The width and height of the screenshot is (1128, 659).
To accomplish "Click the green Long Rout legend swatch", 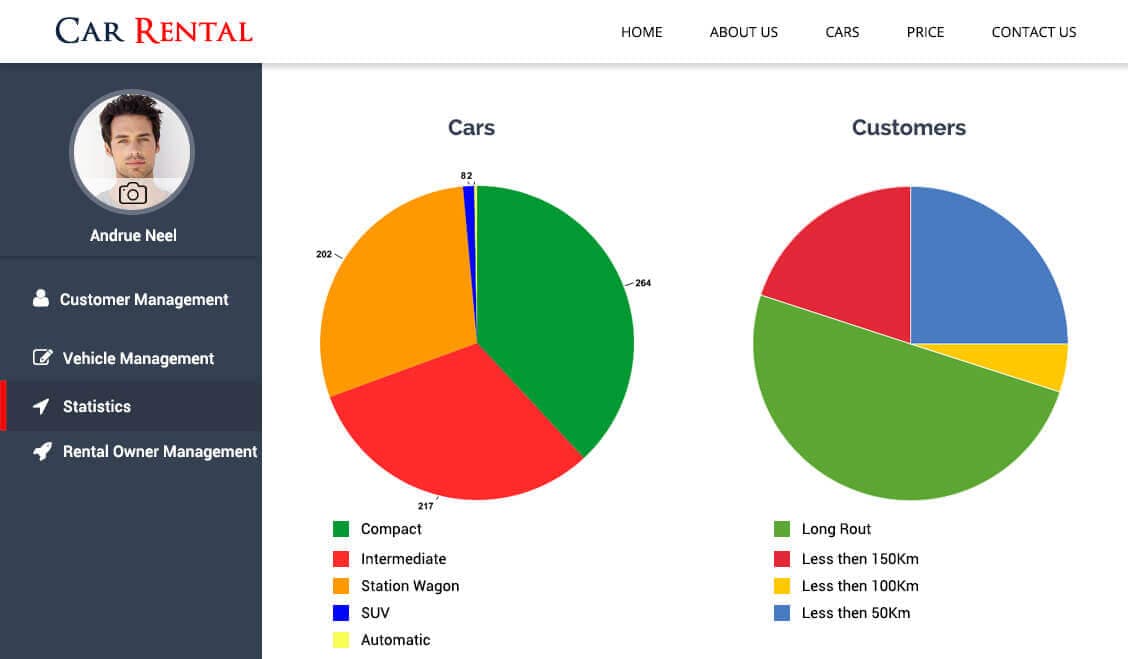I will [x=782, y=529].
